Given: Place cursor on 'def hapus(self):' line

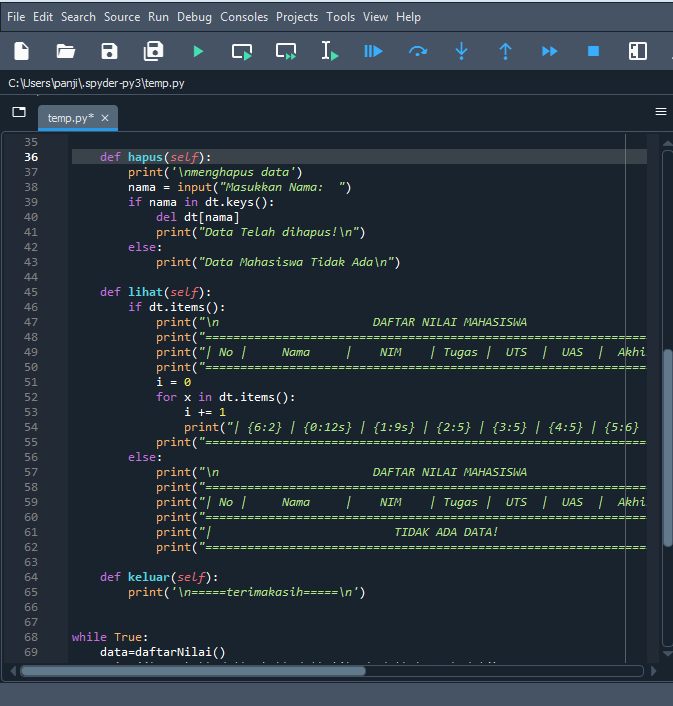Looking at the screenshot, I should click(x=155, y=157).
